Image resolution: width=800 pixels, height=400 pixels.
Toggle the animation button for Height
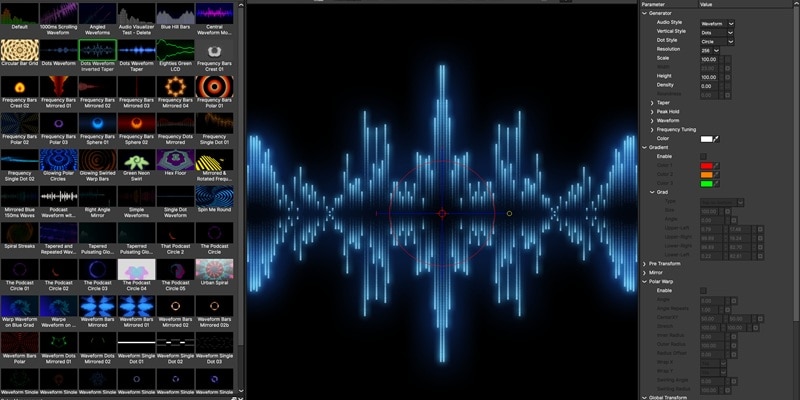click(x=728, y=77)
